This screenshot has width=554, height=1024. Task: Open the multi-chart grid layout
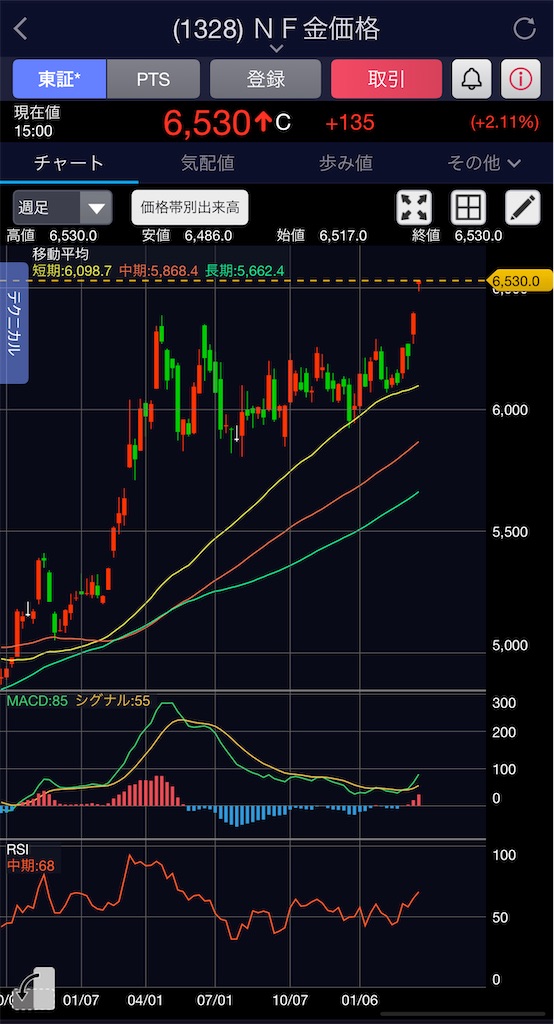coord(468,208)
